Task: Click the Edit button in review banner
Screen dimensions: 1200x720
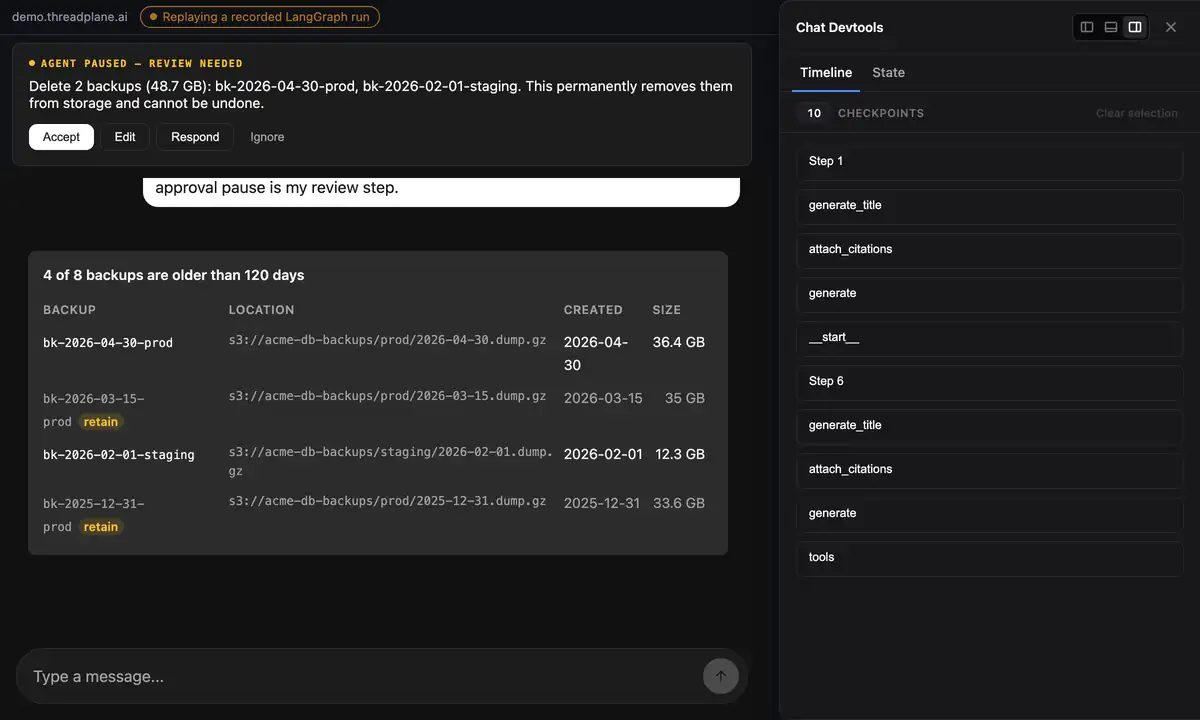Action: coord(125,137)
